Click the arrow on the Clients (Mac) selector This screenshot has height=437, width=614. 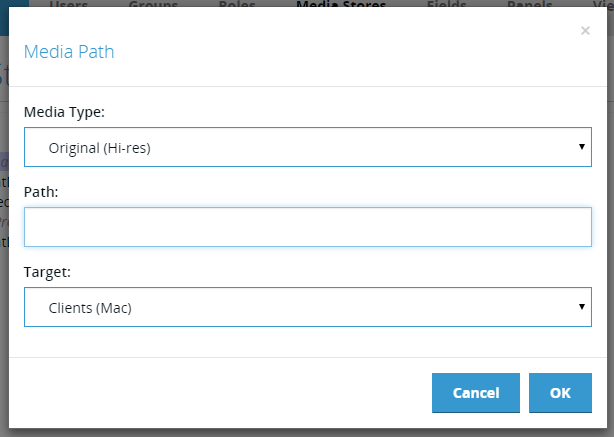tap(582, 307)
